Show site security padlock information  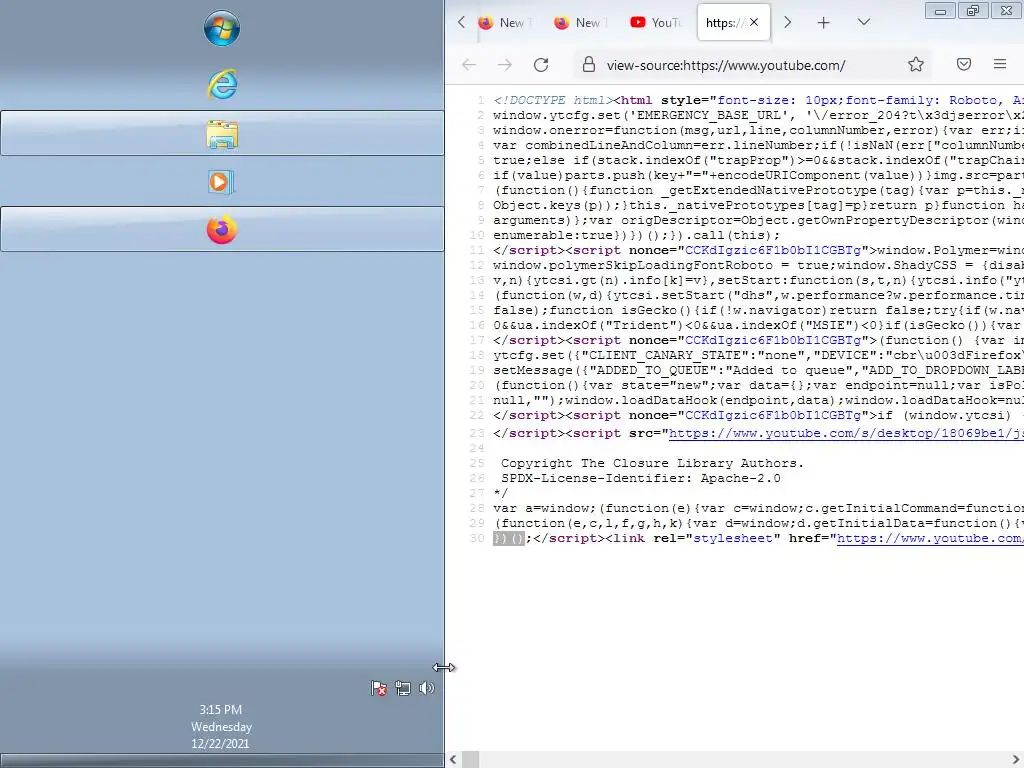click(588, 65)
